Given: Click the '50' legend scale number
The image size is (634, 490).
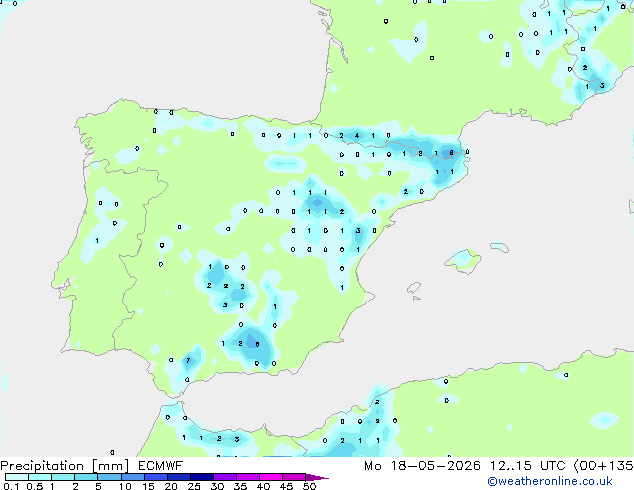Looking at the screenshot, I should (309, 486).
